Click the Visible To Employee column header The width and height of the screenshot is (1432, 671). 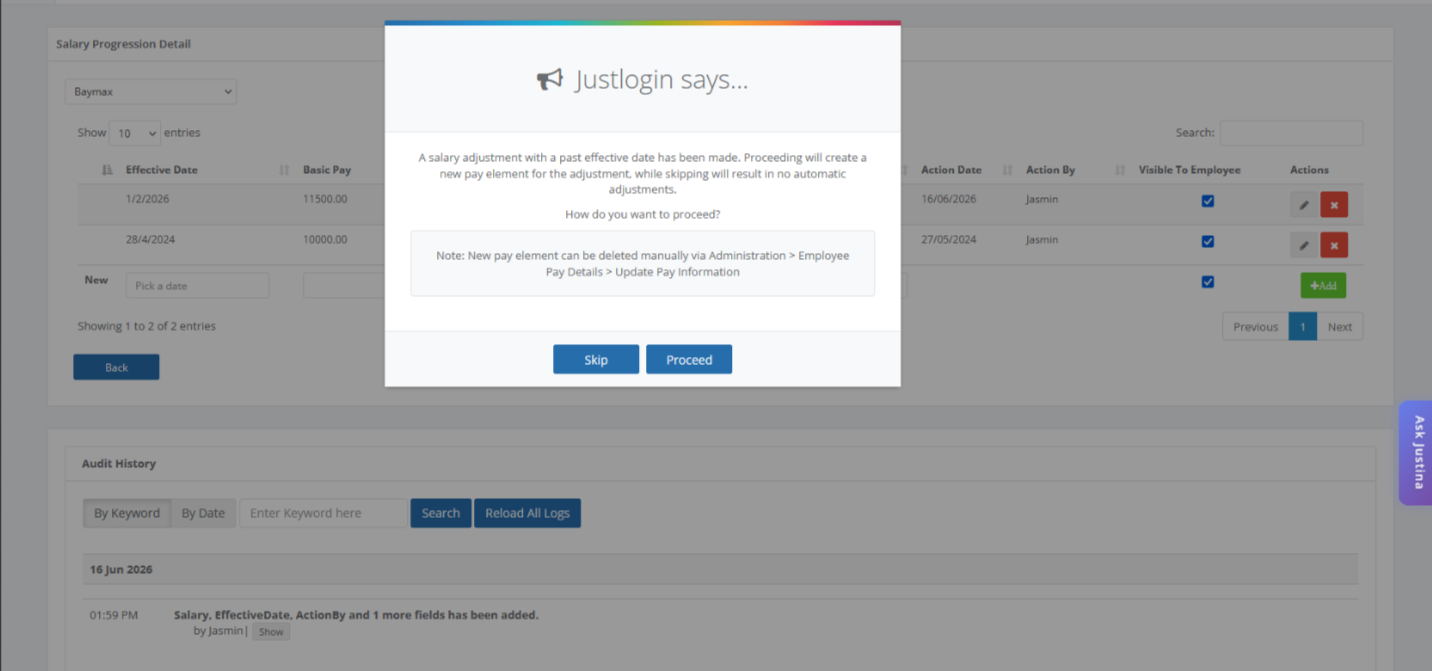1190,170
